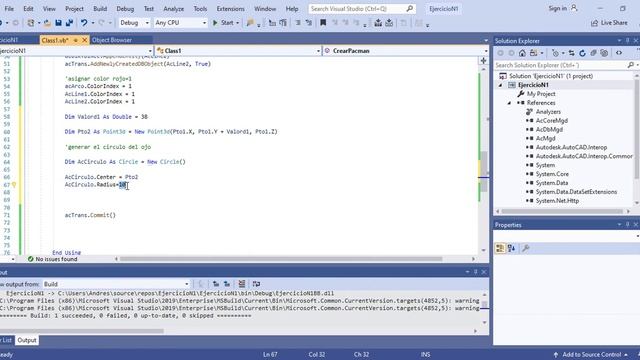Click the editor horizontal scrollbar
The height and width of the screenshot is (360, 640).
[281, 259]
